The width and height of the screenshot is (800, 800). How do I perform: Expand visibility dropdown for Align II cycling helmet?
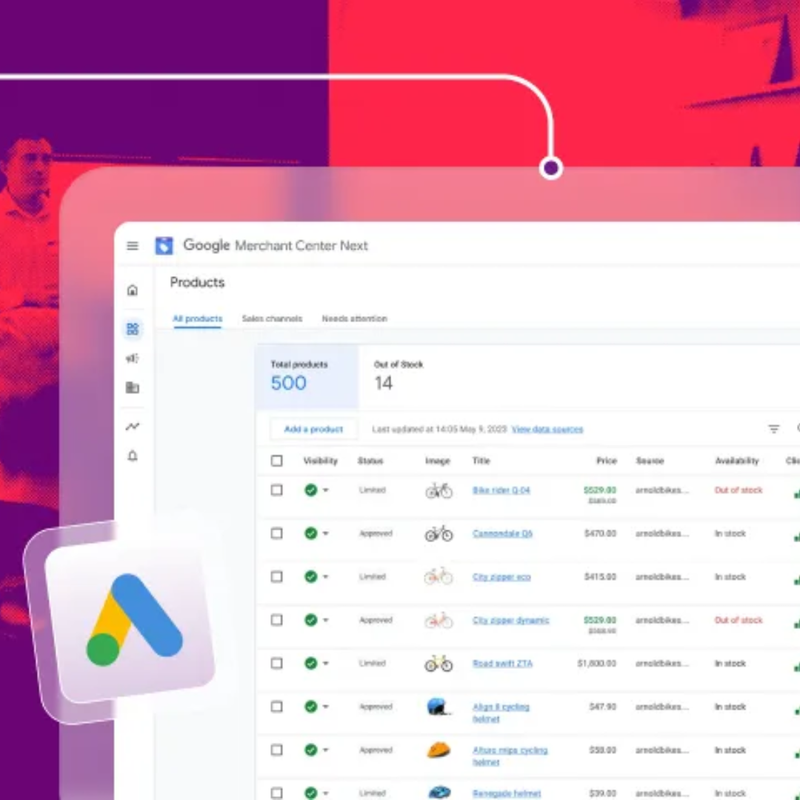click(x=326, y=707)
